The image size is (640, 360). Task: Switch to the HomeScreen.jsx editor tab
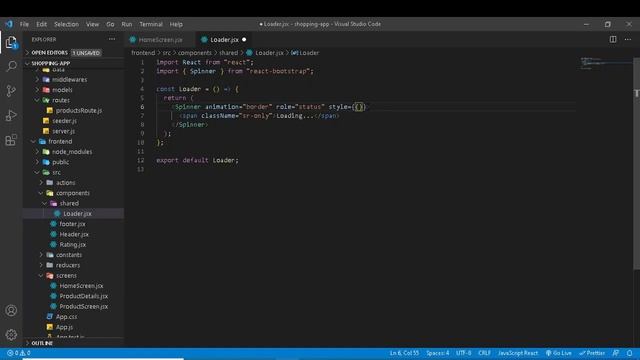coord(160,40)
